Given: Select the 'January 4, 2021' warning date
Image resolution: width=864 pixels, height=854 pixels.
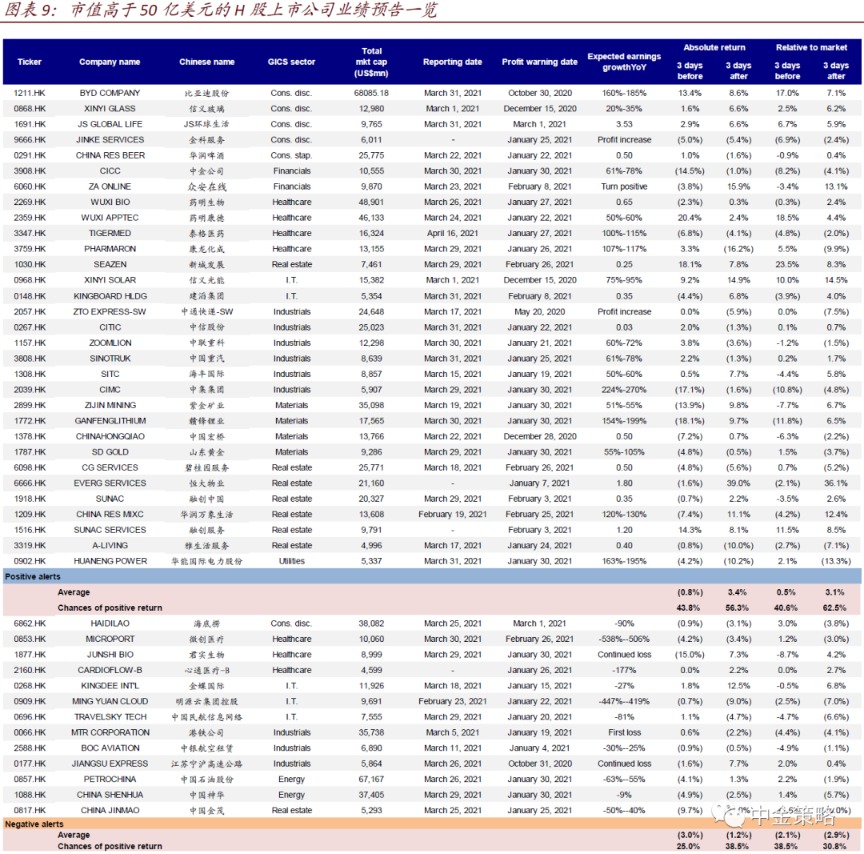Looking at the screenshot, I should click(x=540, y=748).
